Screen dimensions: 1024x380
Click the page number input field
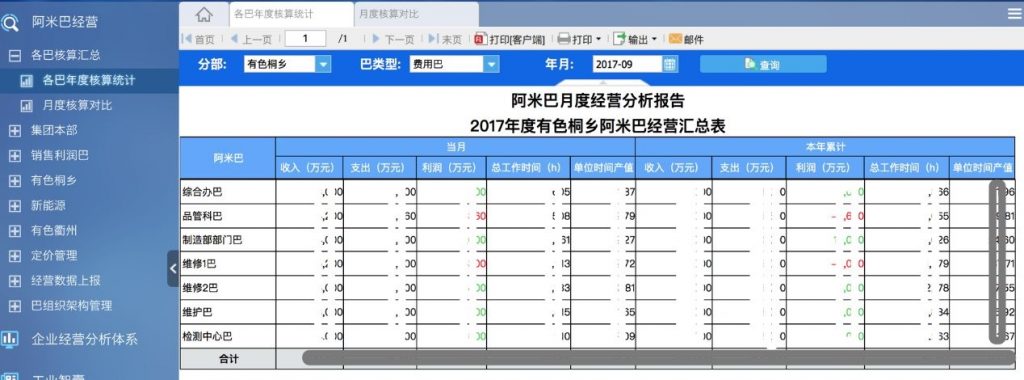pos(305,39)
